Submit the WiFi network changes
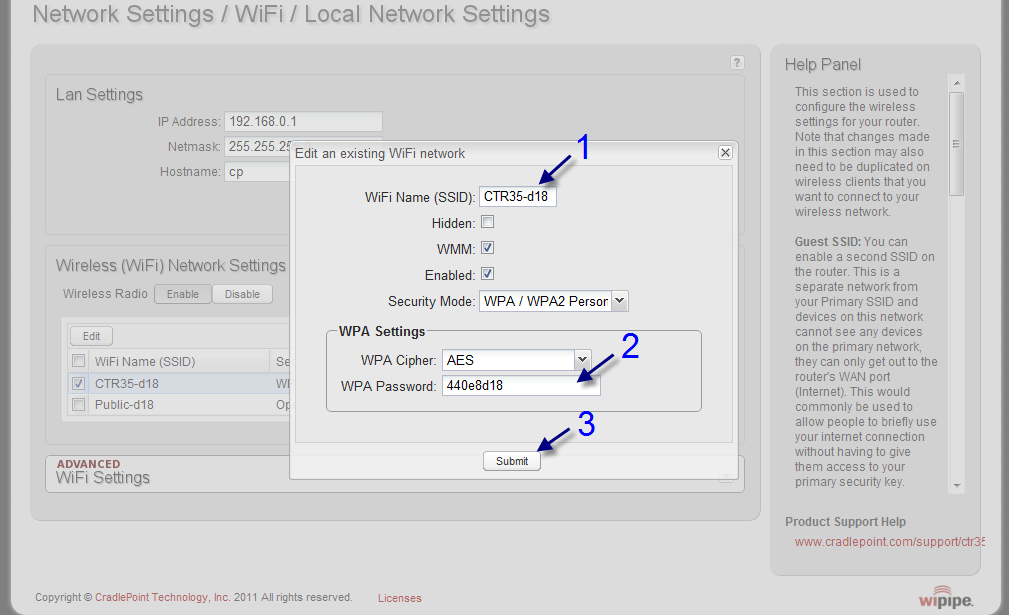This screenshot has height=615, width=1009. pos(512,461)
